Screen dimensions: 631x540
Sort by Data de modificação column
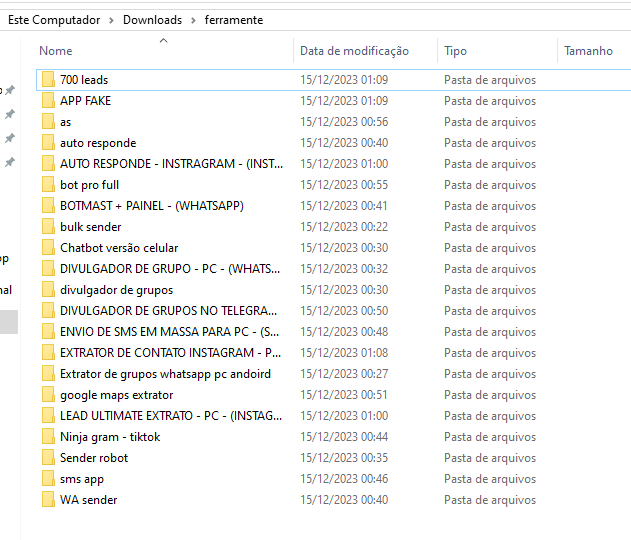[355, 51]
